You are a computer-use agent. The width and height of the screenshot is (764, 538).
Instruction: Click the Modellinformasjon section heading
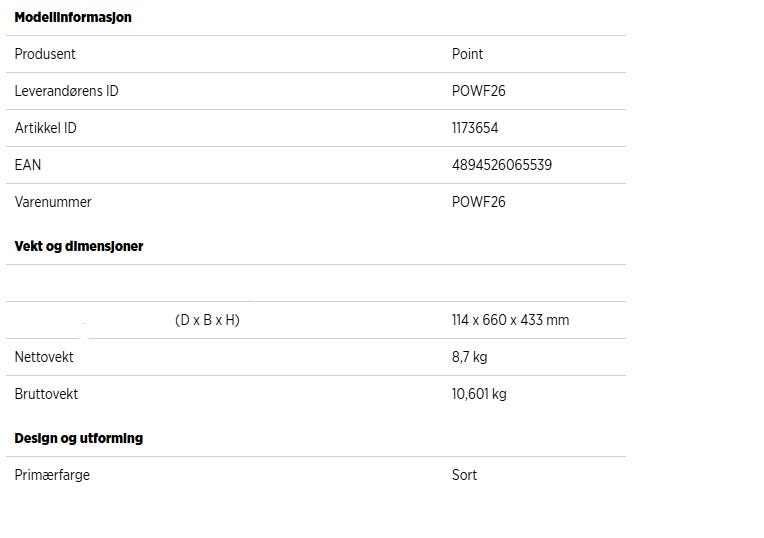(x=73, y=17)
